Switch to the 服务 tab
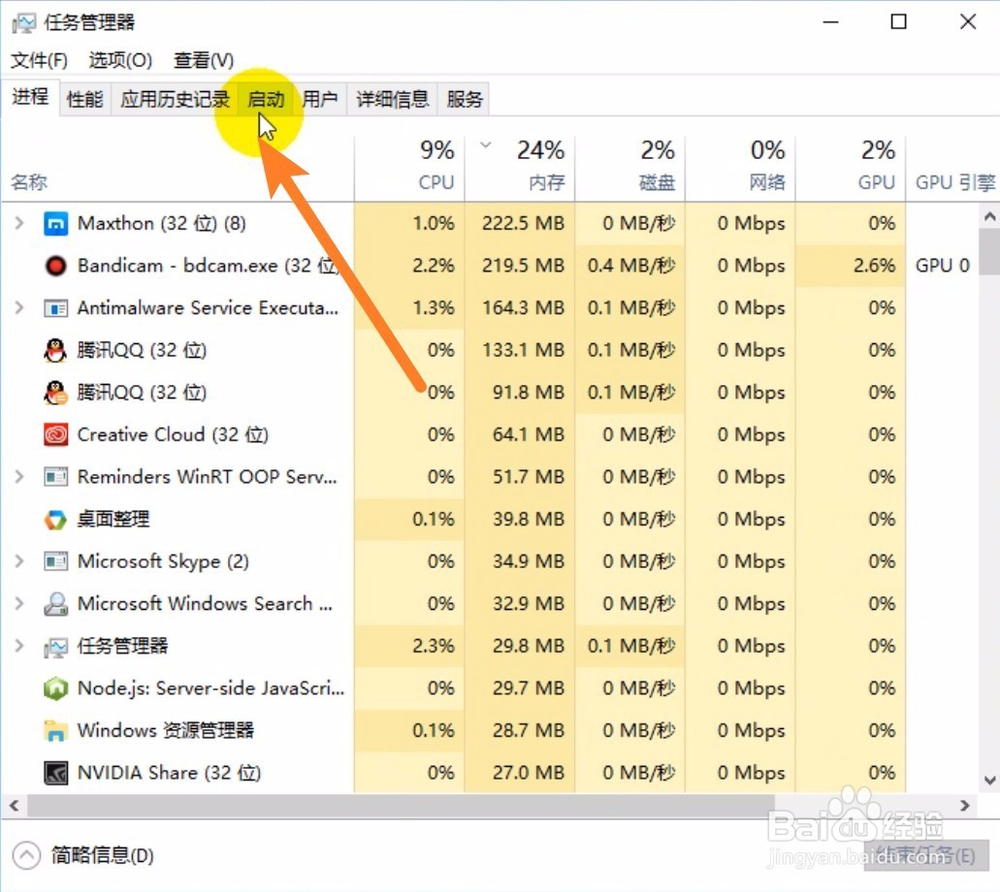 (x=464, y=99)
